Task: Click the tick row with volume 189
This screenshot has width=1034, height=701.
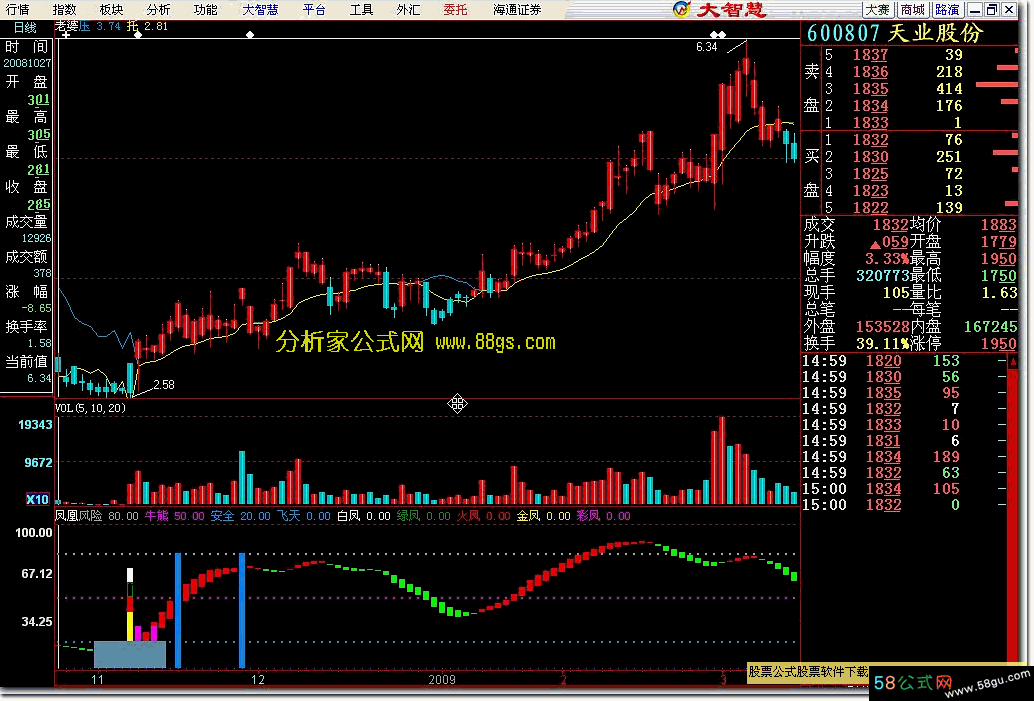Action: pyautogui.click(x=904, y=457)
